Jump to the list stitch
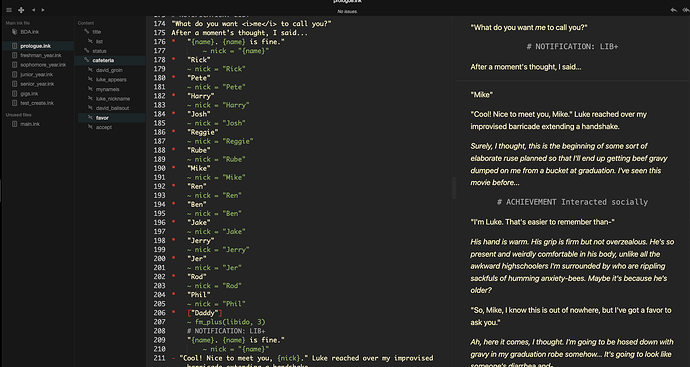 pos(99,41)
